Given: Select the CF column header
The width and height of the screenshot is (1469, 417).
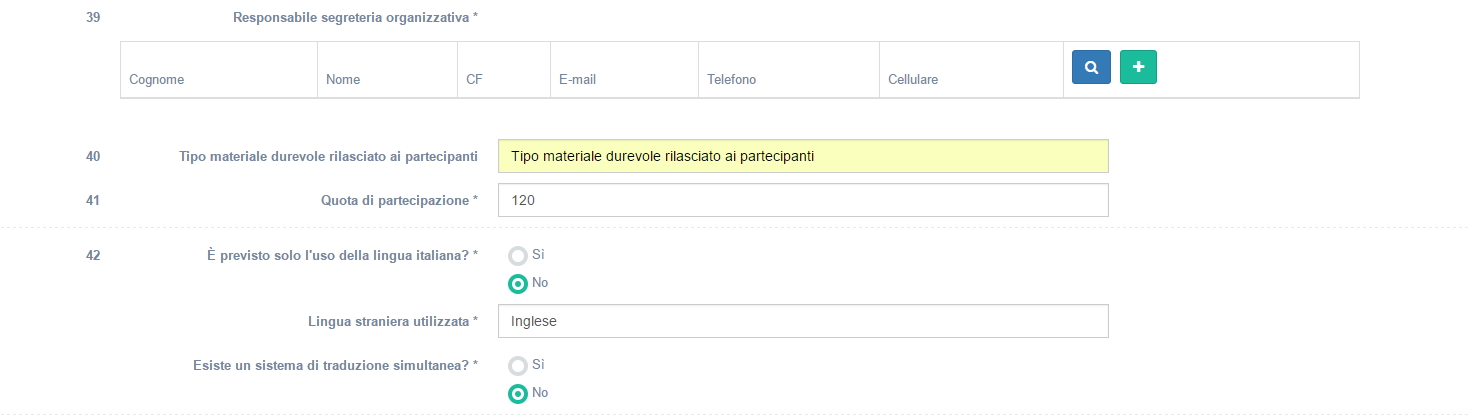Looking at the screenshot, I should (475, 79).
